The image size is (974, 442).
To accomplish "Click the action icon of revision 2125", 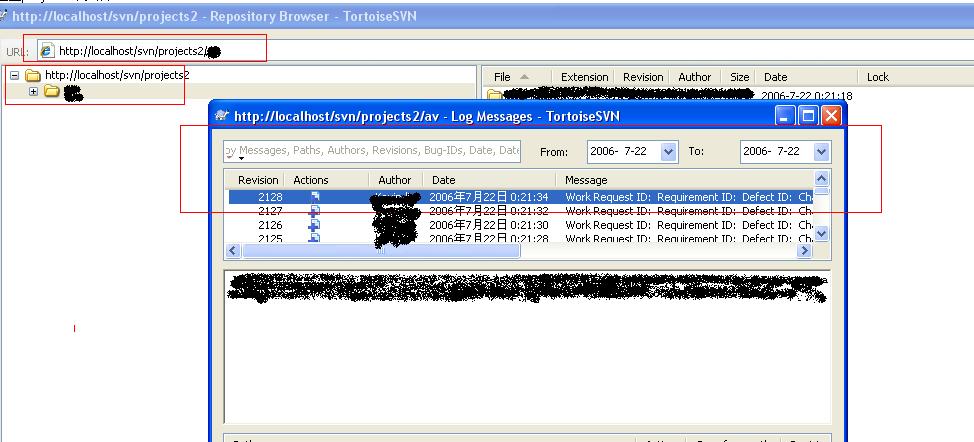I will 314,237.
